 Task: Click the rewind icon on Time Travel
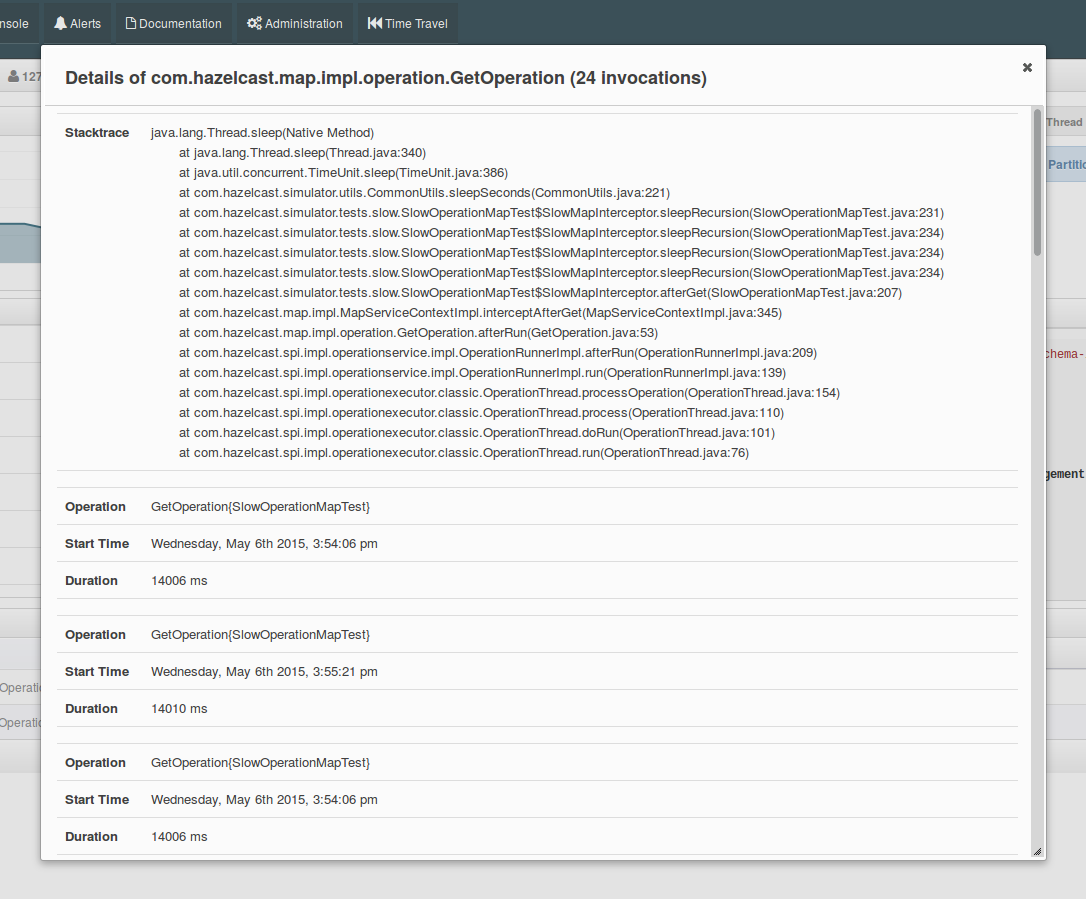375,24
